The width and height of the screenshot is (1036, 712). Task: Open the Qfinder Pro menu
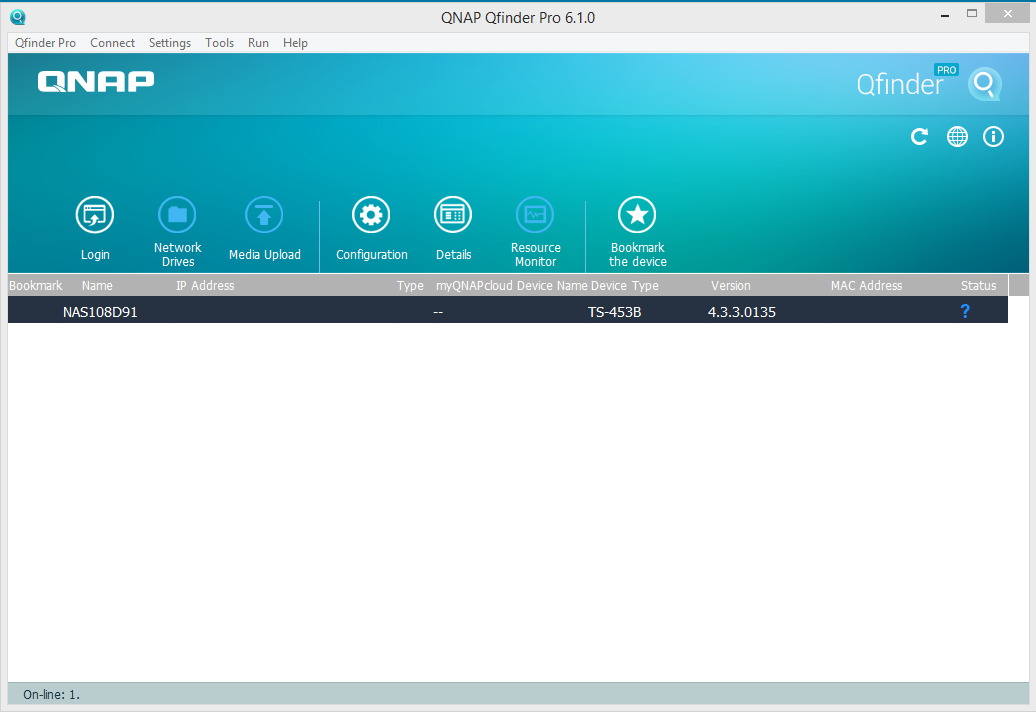pos(46,43)
